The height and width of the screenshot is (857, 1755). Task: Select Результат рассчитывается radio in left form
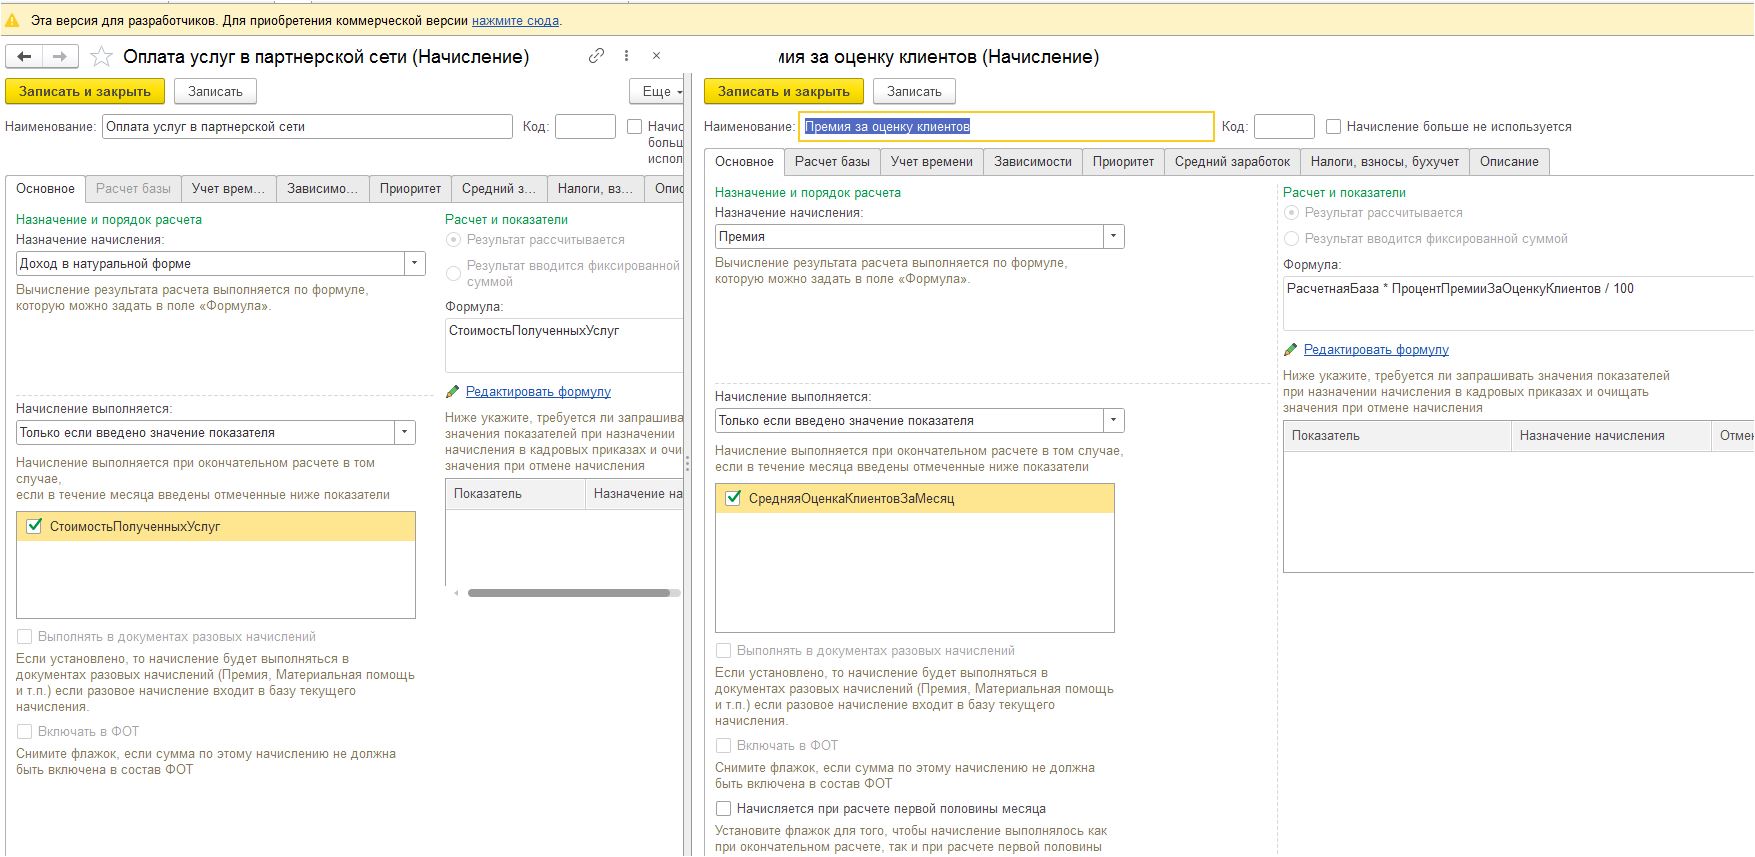[454, 240]
